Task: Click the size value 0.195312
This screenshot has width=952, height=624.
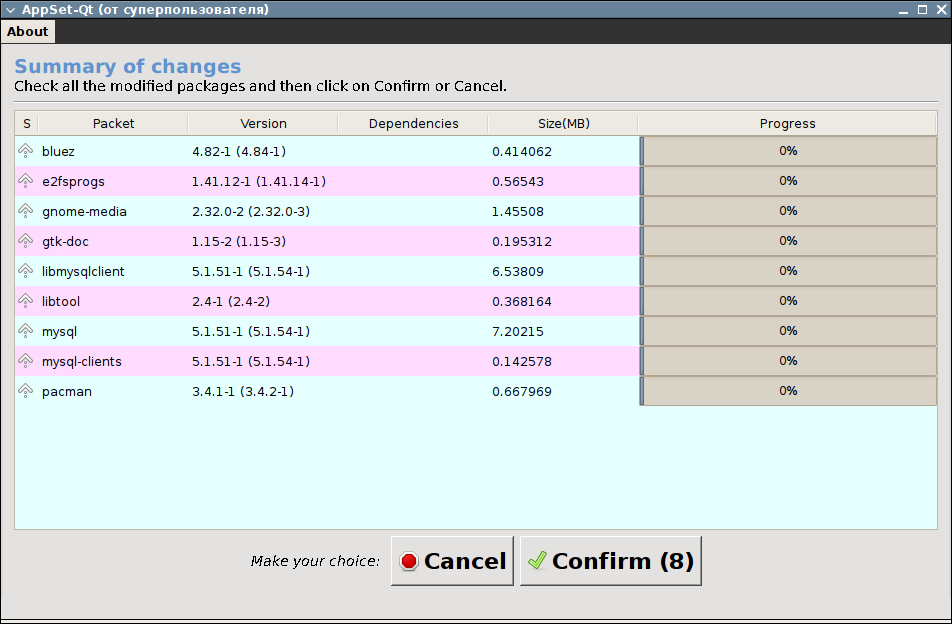Action: (x=522, y=242)
